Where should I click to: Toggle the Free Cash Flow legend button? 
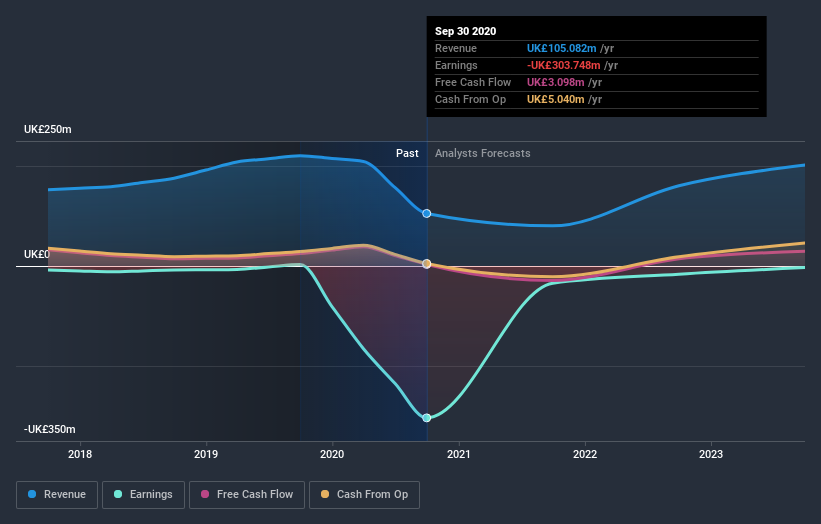[247, 495]
